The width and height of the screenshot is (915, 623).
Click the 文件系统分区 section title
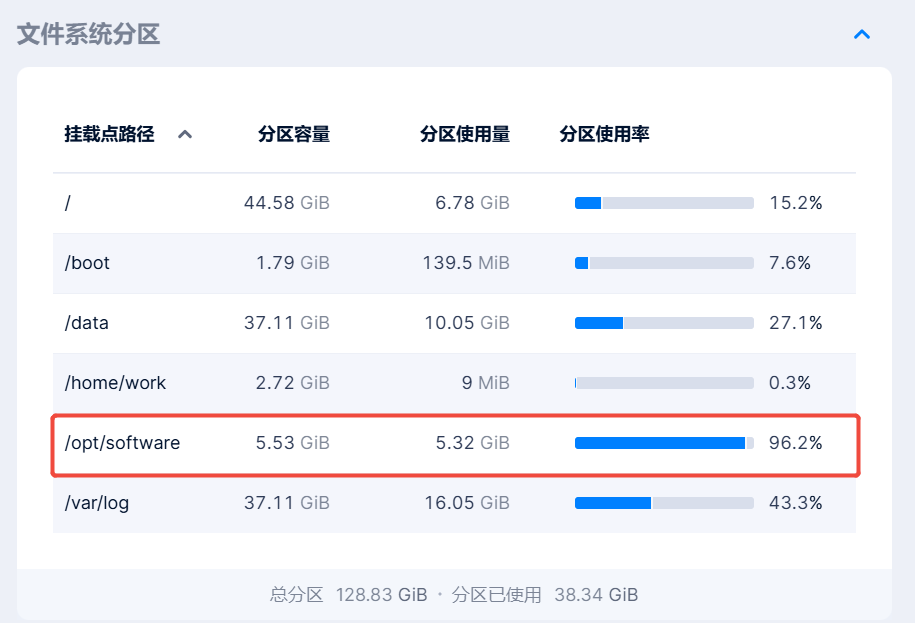tap(88, 35)
